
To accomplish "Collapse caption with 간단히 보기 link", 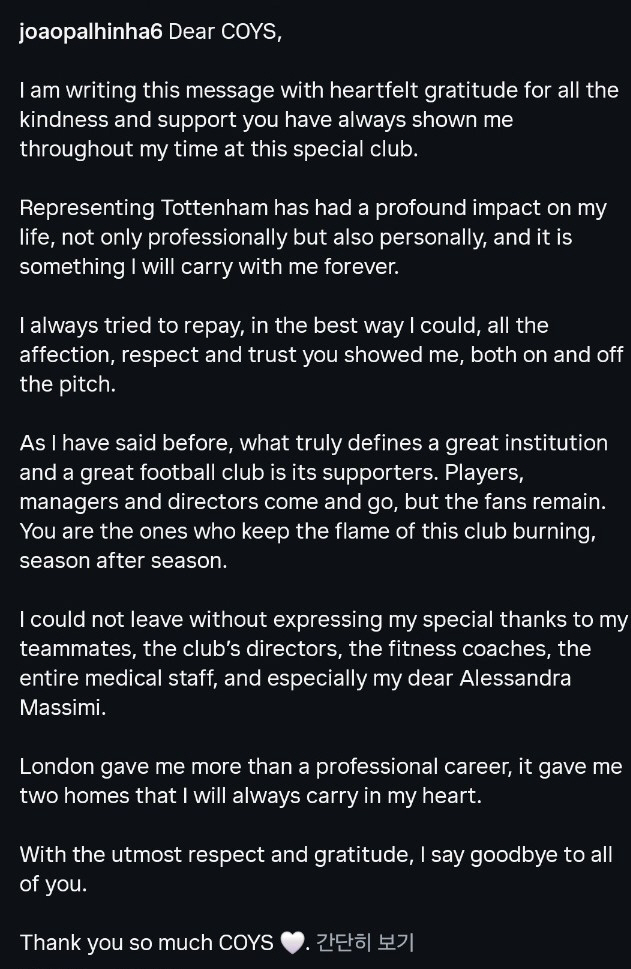I will point(365,942).
